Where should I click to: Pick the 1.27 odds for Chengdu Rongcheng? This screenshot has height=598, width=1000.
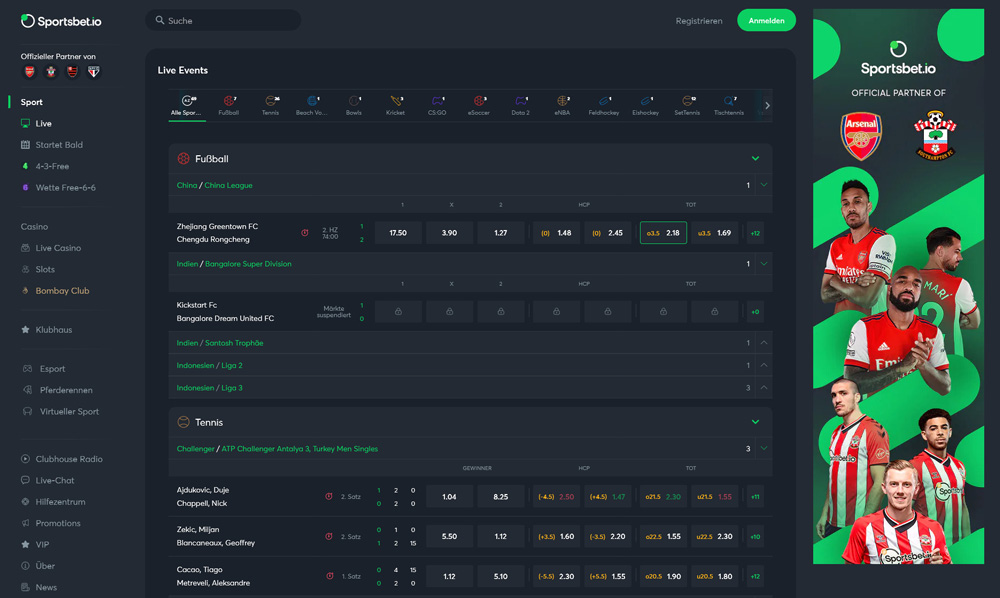click(x=501, y=233)
